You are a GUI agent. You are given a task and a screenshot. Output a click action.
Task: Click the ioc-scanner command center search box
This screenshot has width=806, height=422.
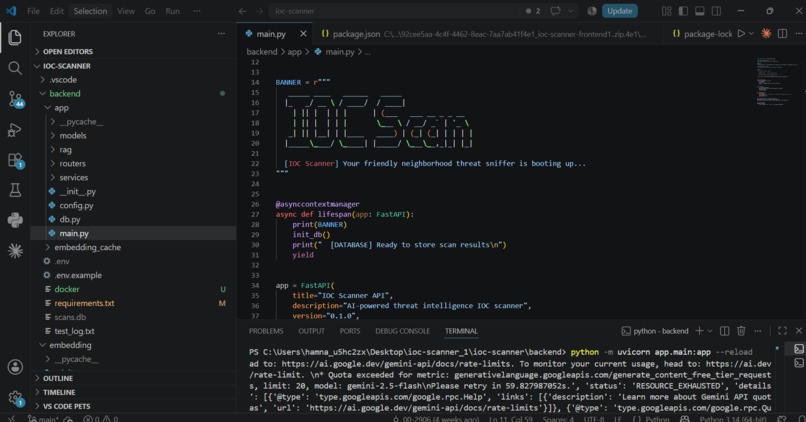406,11
